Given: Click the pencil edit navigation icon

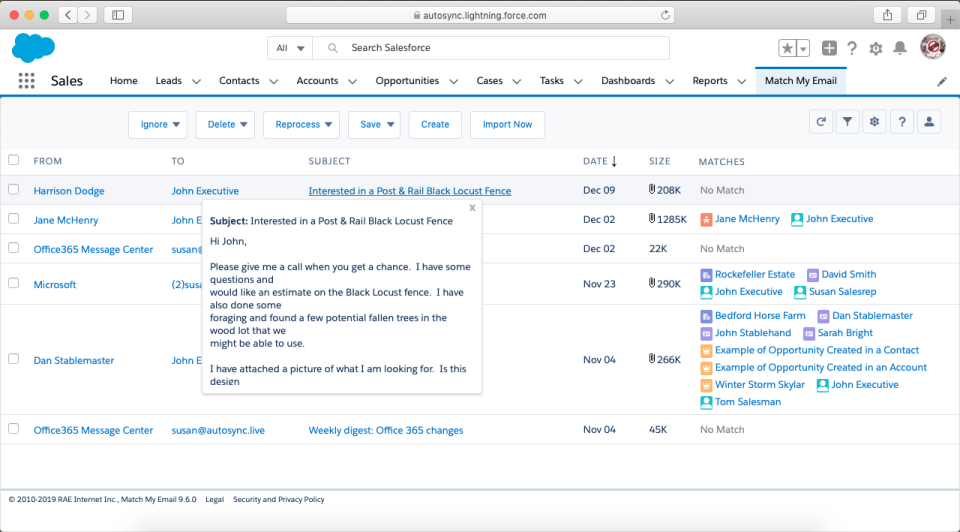Looking at the screenshot, I should click(x=941, y=81).
